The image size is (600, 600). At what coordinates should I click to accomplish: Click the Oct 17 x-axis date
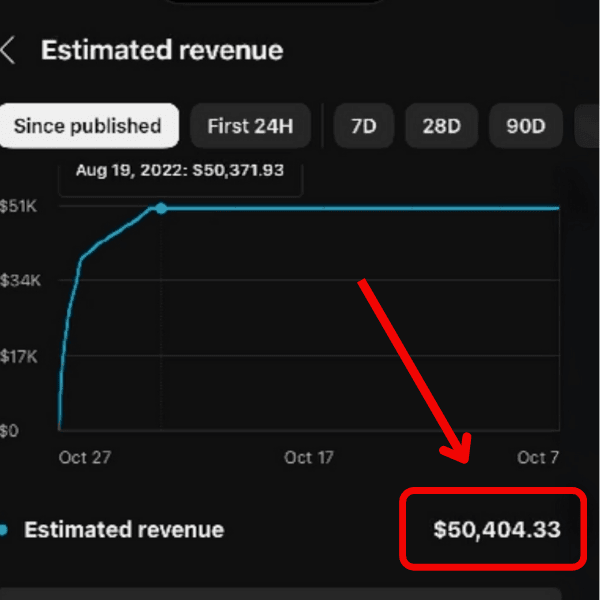[x=309, y=457]
